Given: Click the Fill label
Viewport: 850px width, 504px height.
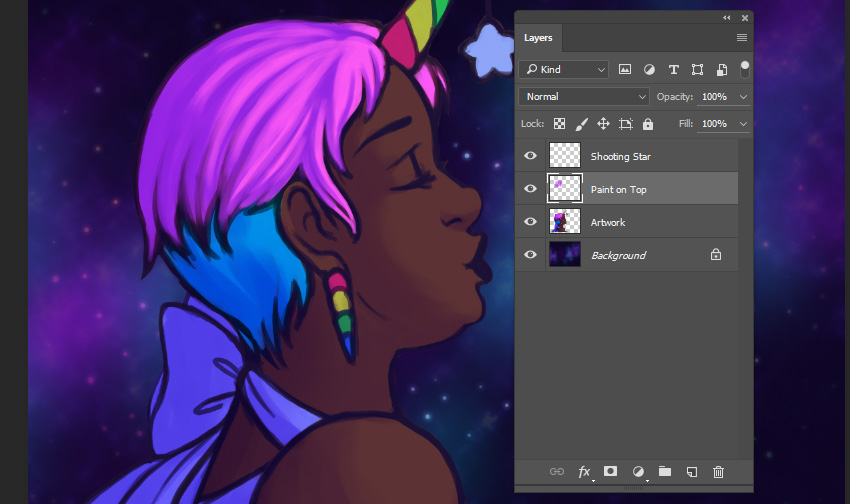Looking at the screenshot, I should 686,124.
